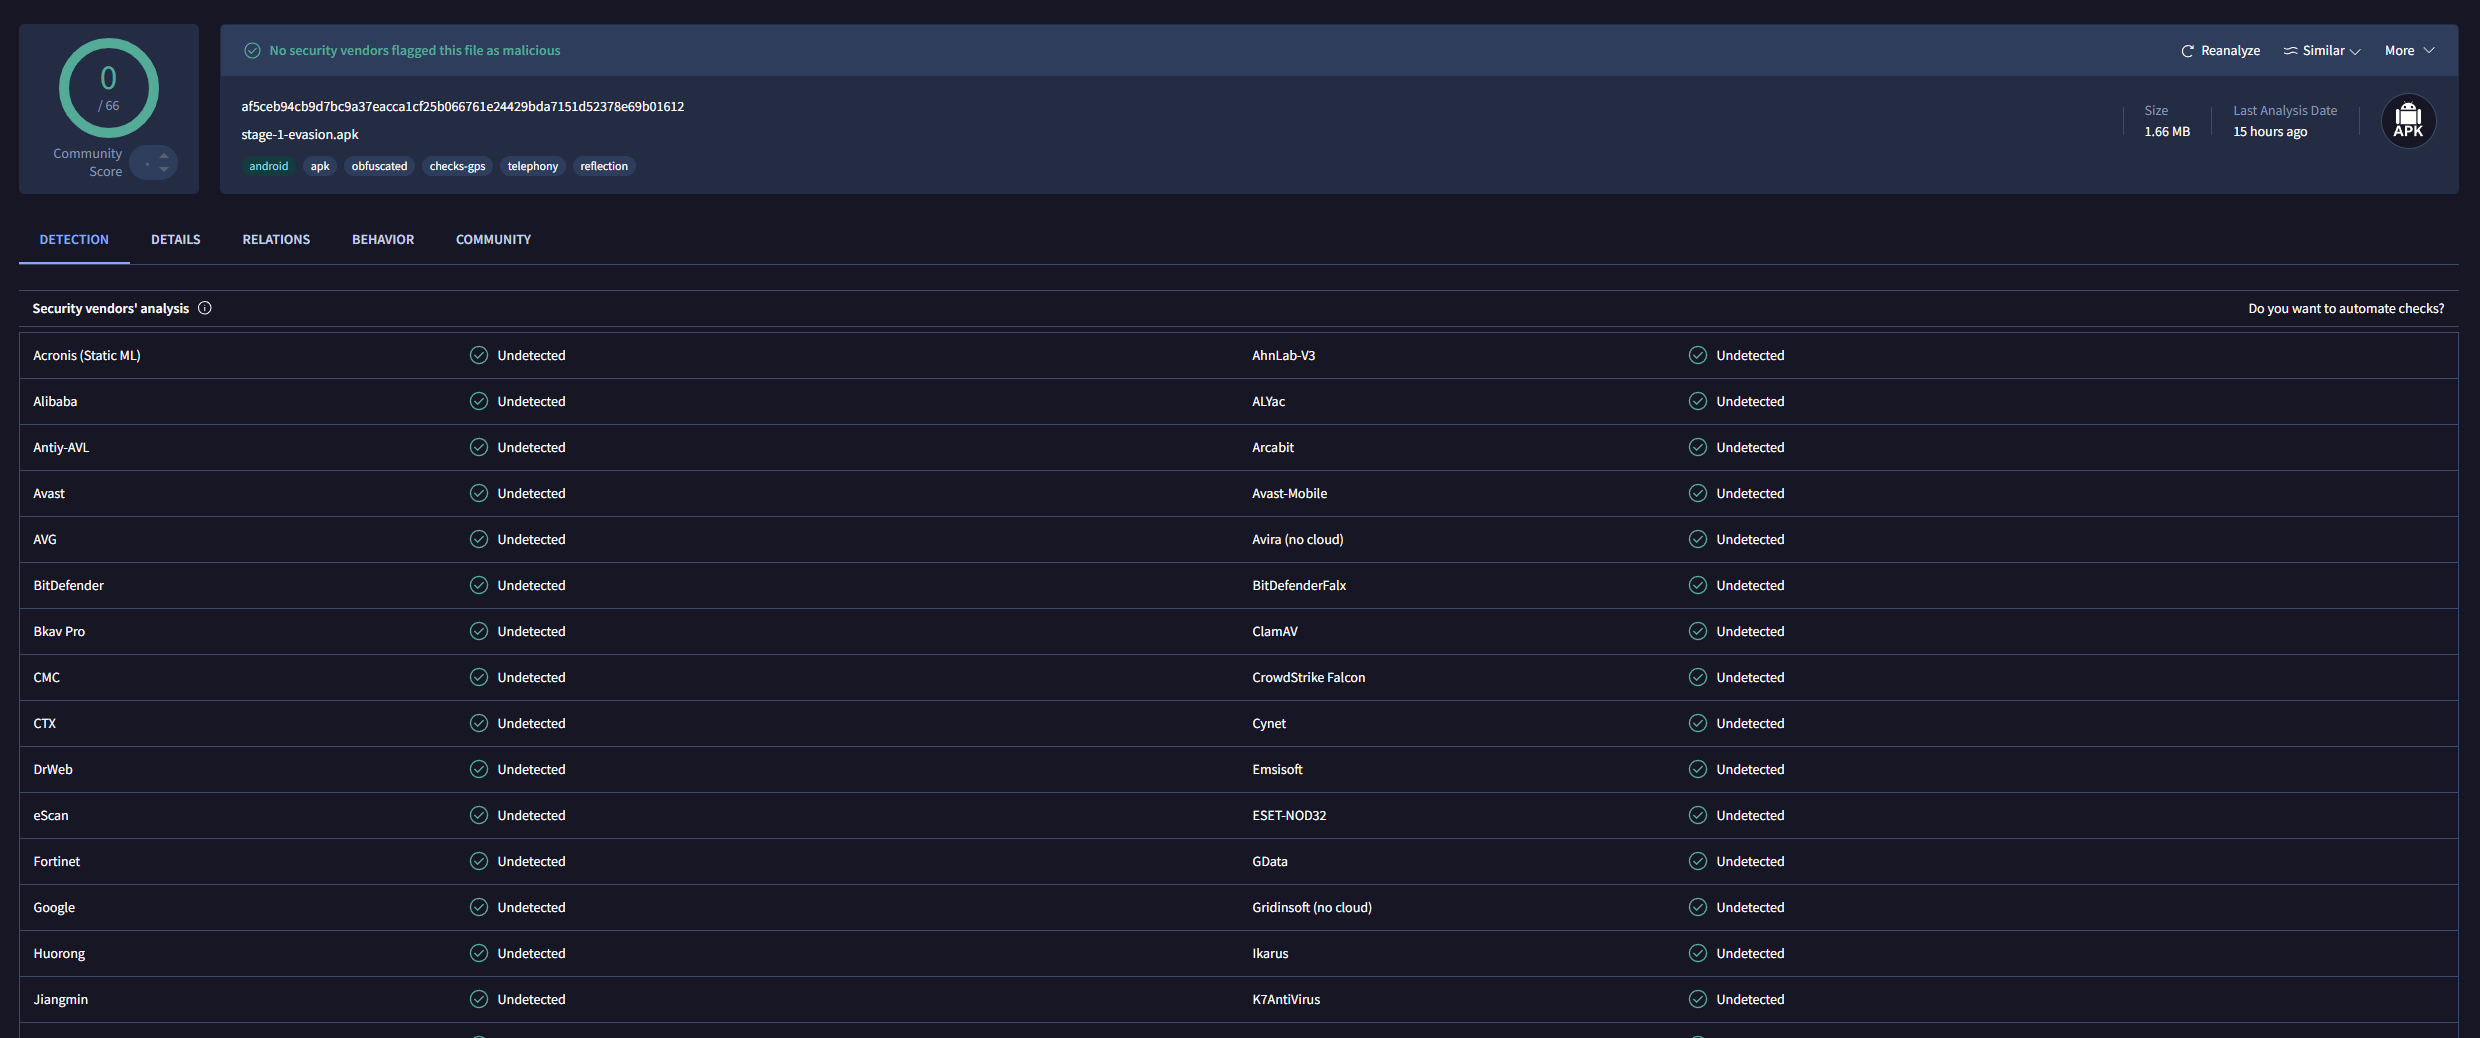The width and height of the screenshot is (2480, 1038).
Task: Click the info icon beside Security vendors' analysis
Action: (x=205, y=308)
